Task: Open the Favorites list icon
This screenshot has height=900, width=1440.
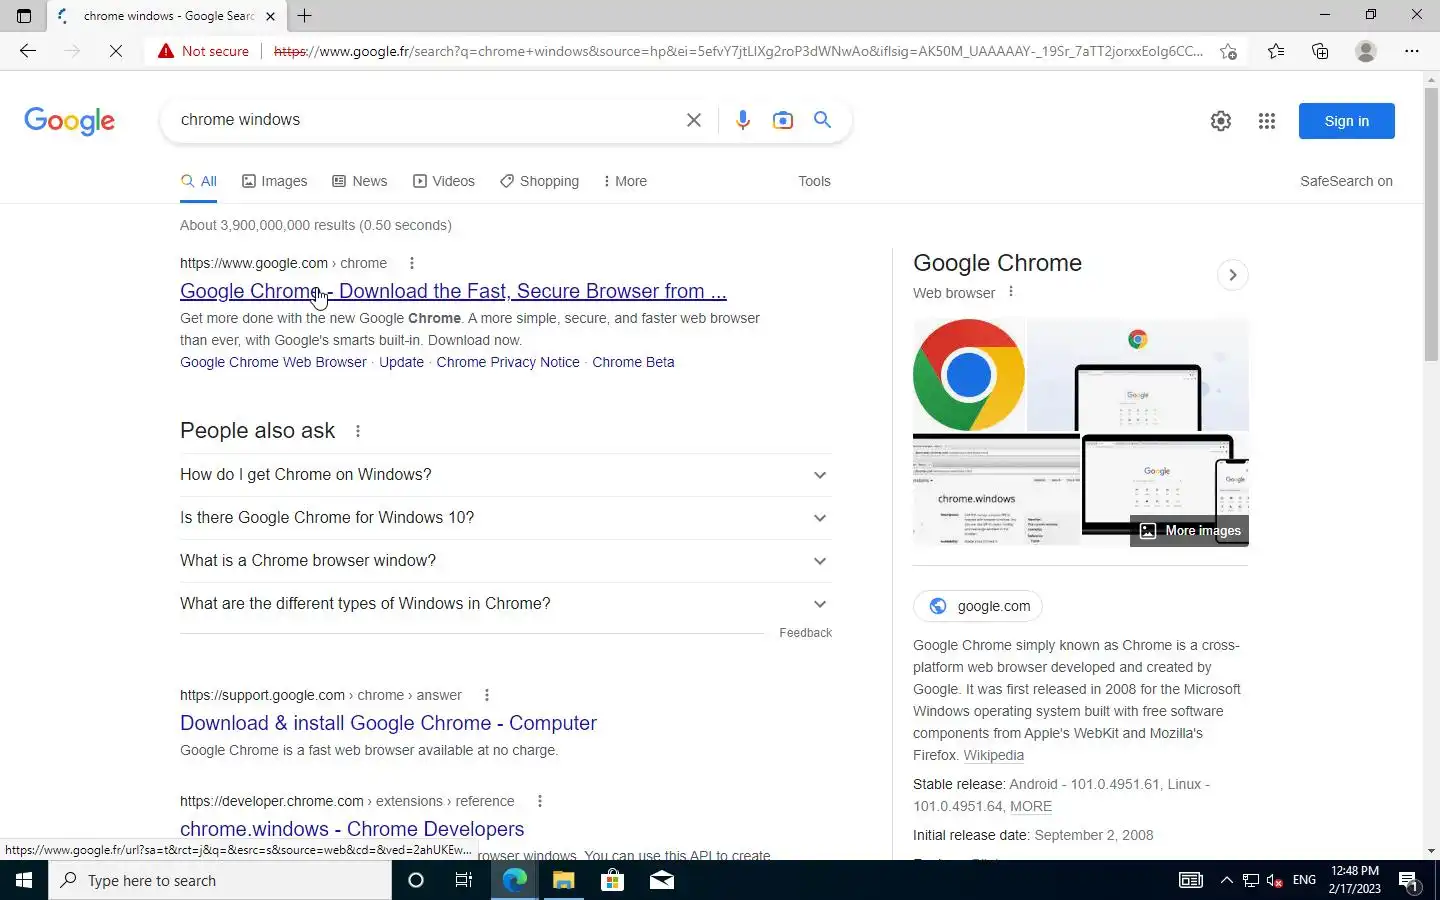Action: [1276, 51]
